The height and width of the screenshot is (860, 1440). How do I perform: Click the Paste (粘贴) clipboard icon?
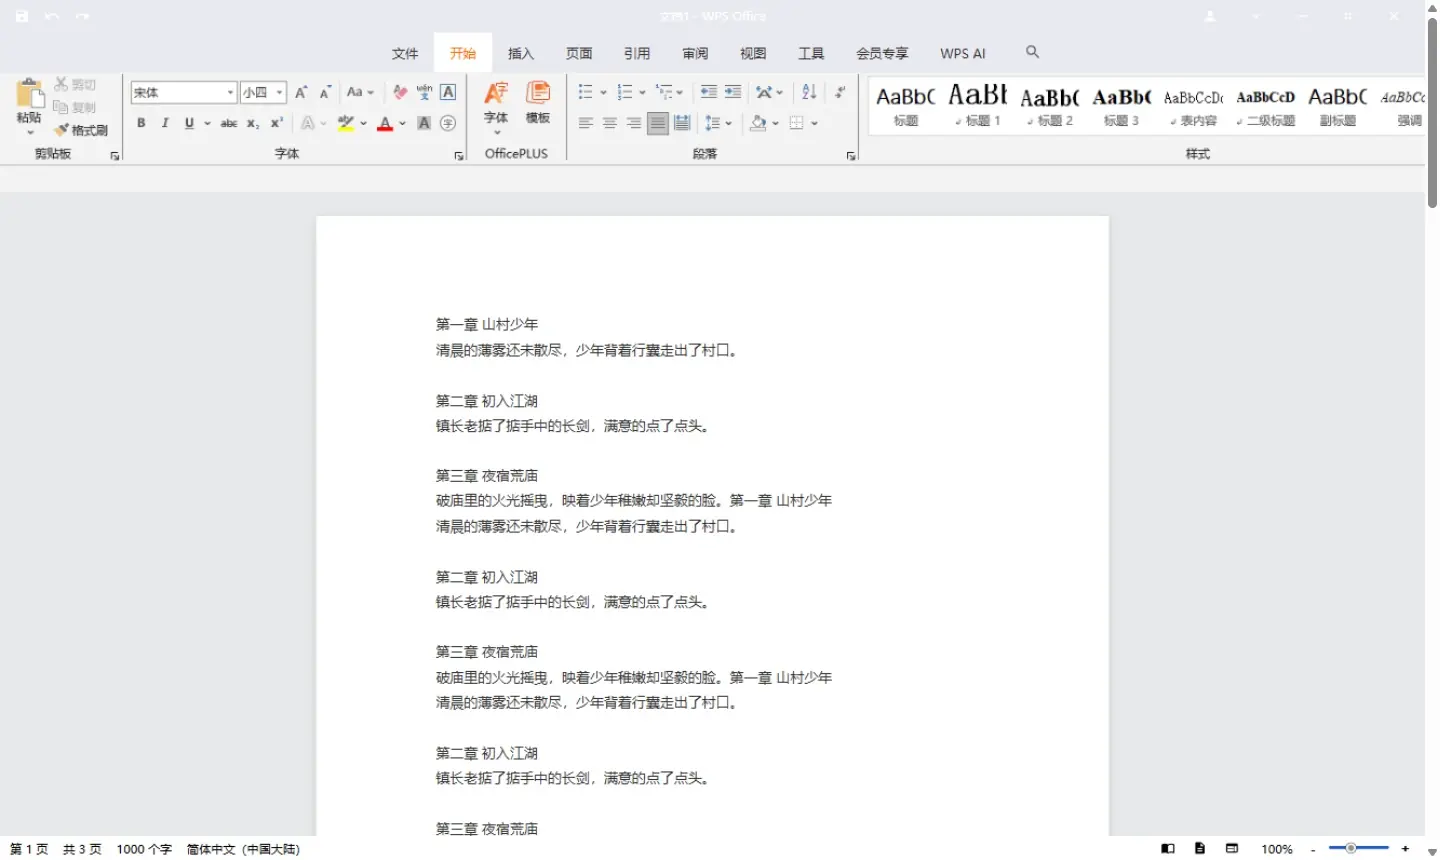(29, 94)
